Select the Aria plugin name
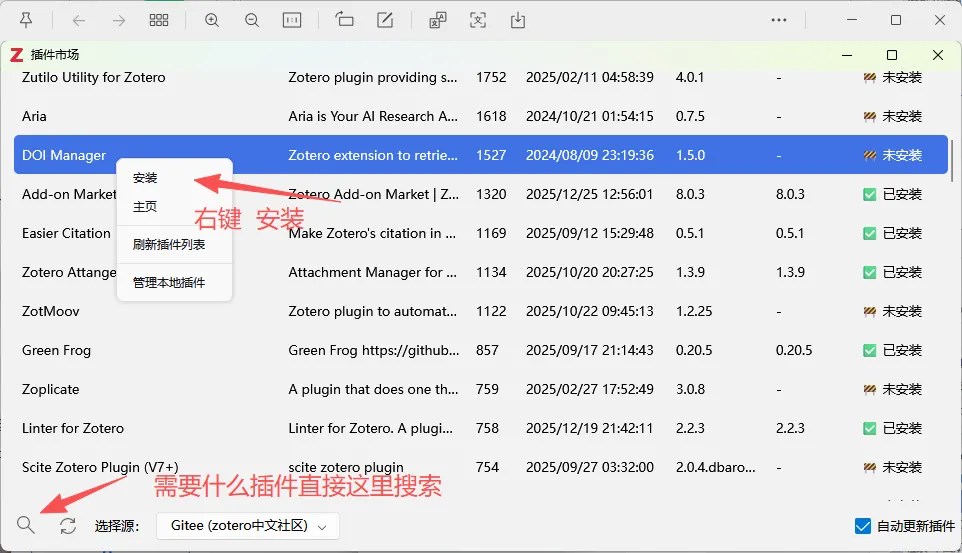The height and width of the screenshot is (553, 962). (34, 116)
